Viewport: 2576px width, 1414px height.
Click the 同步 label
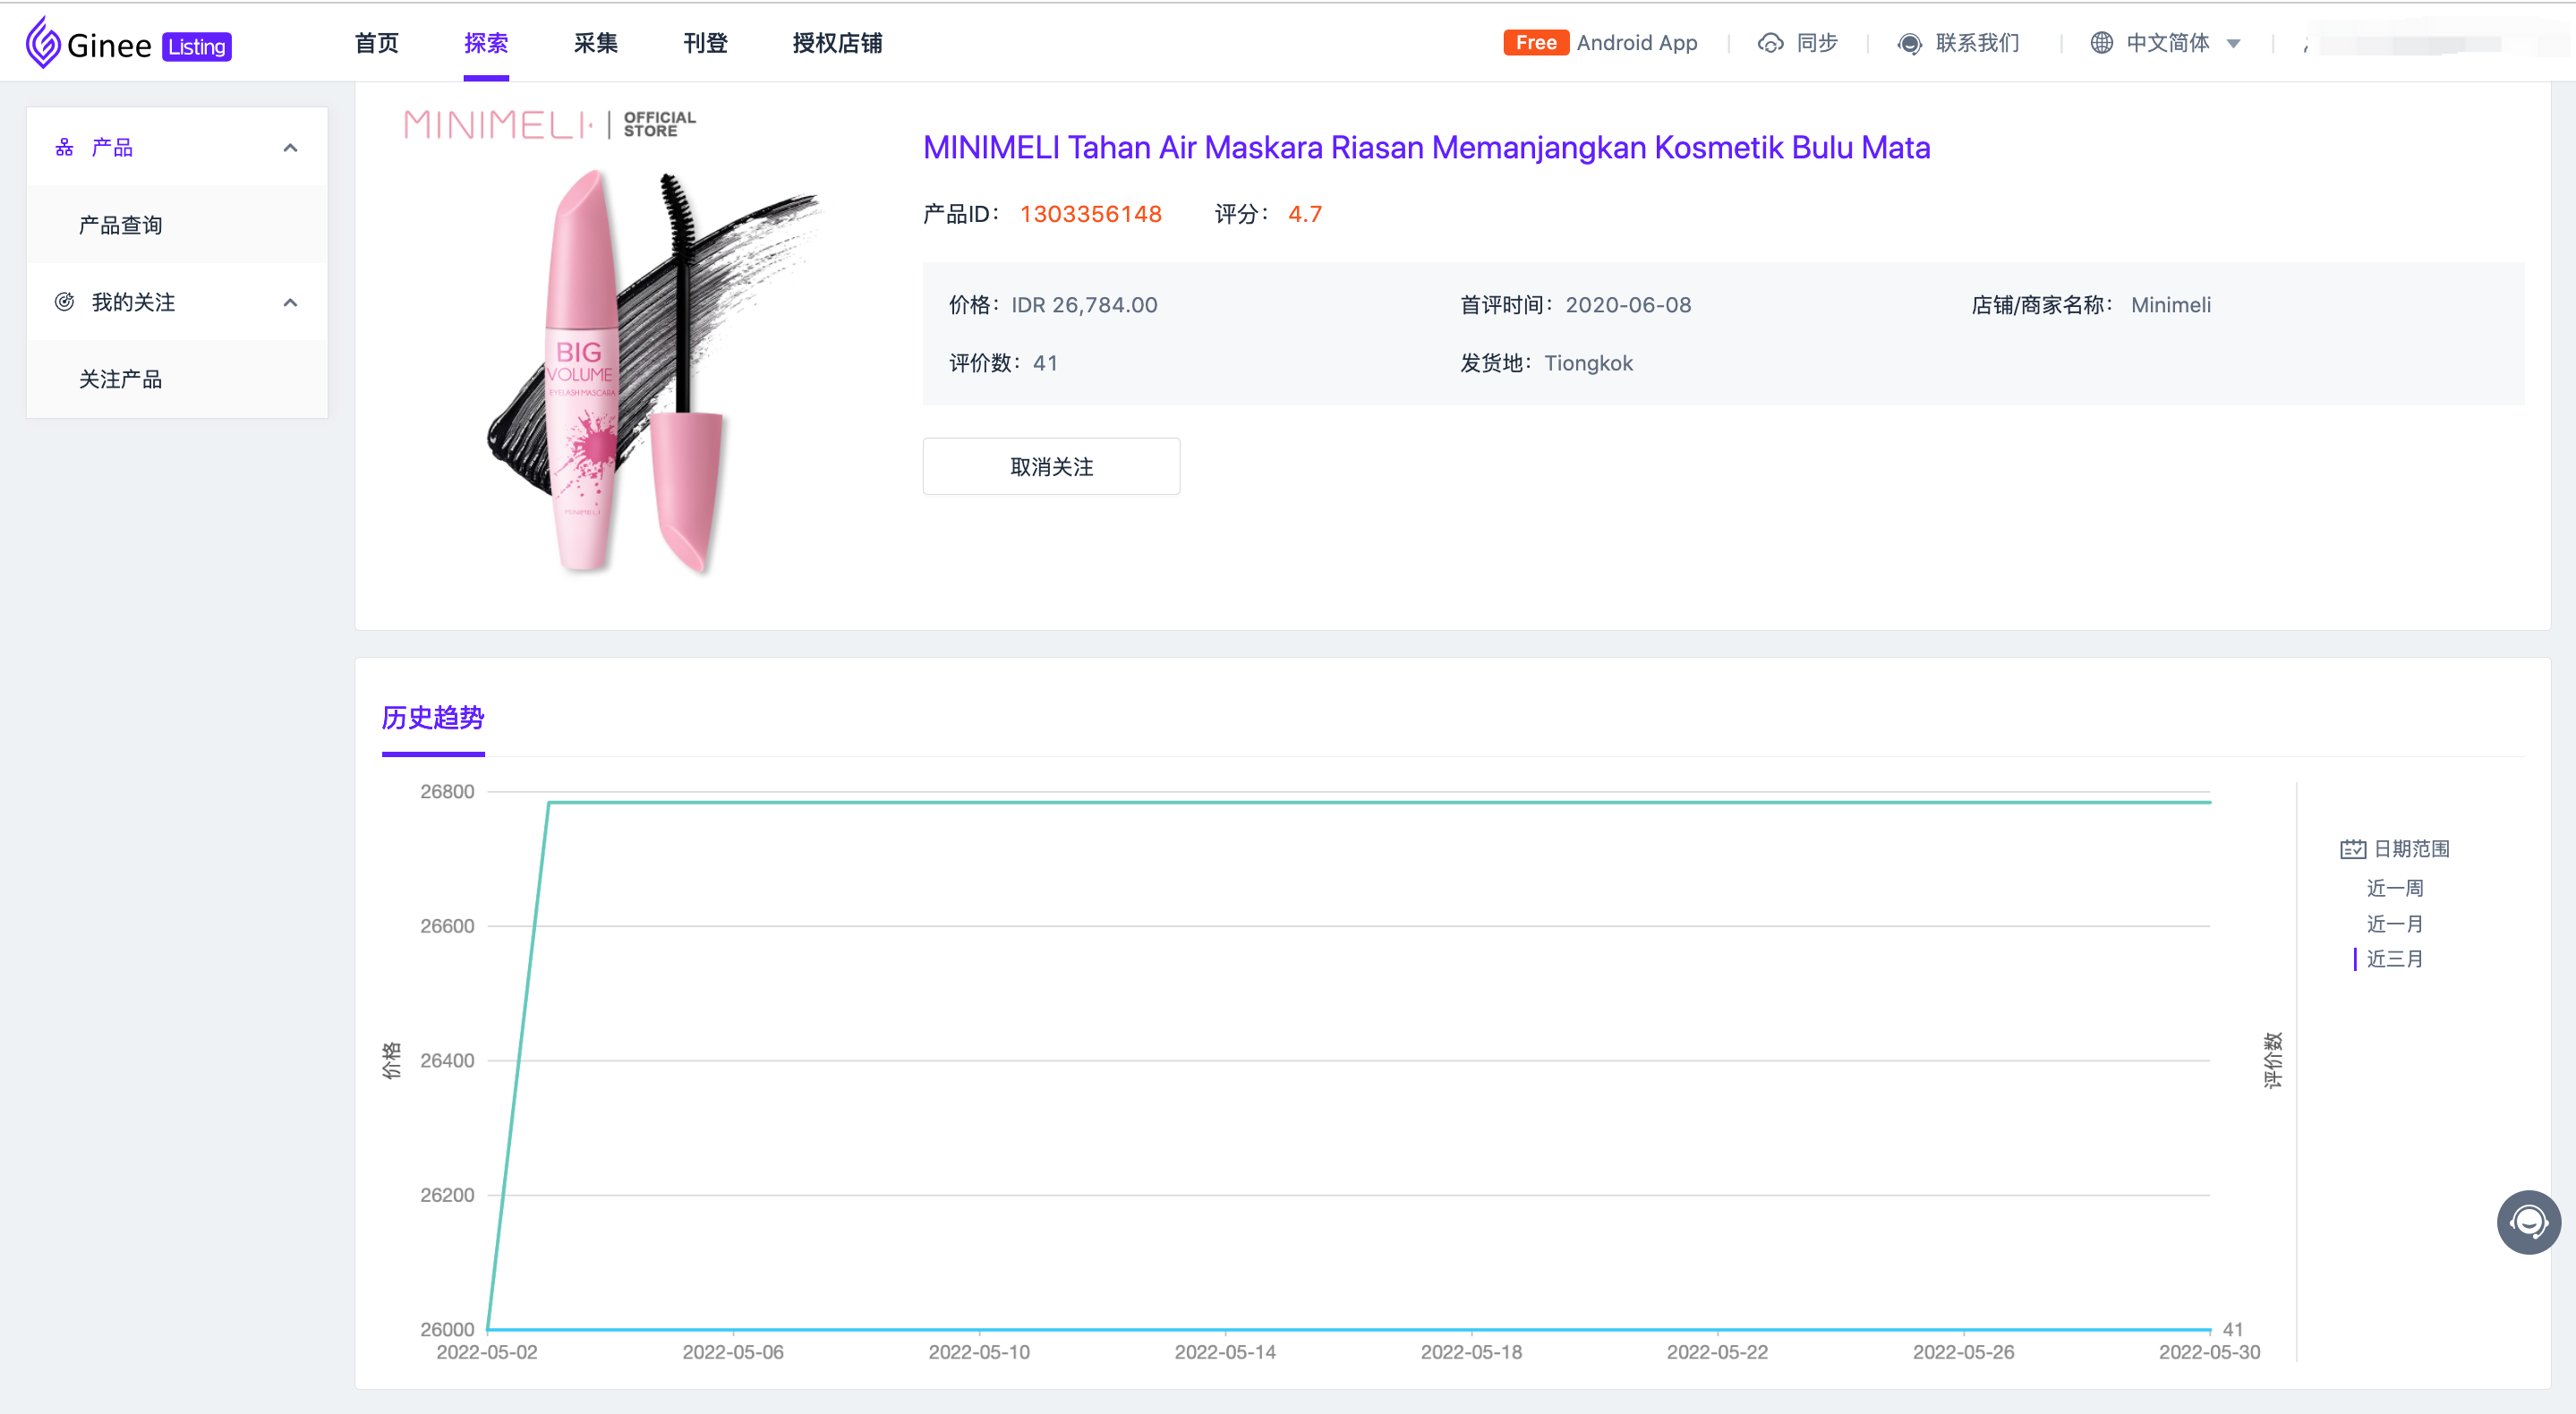(x=1817, y=43)
